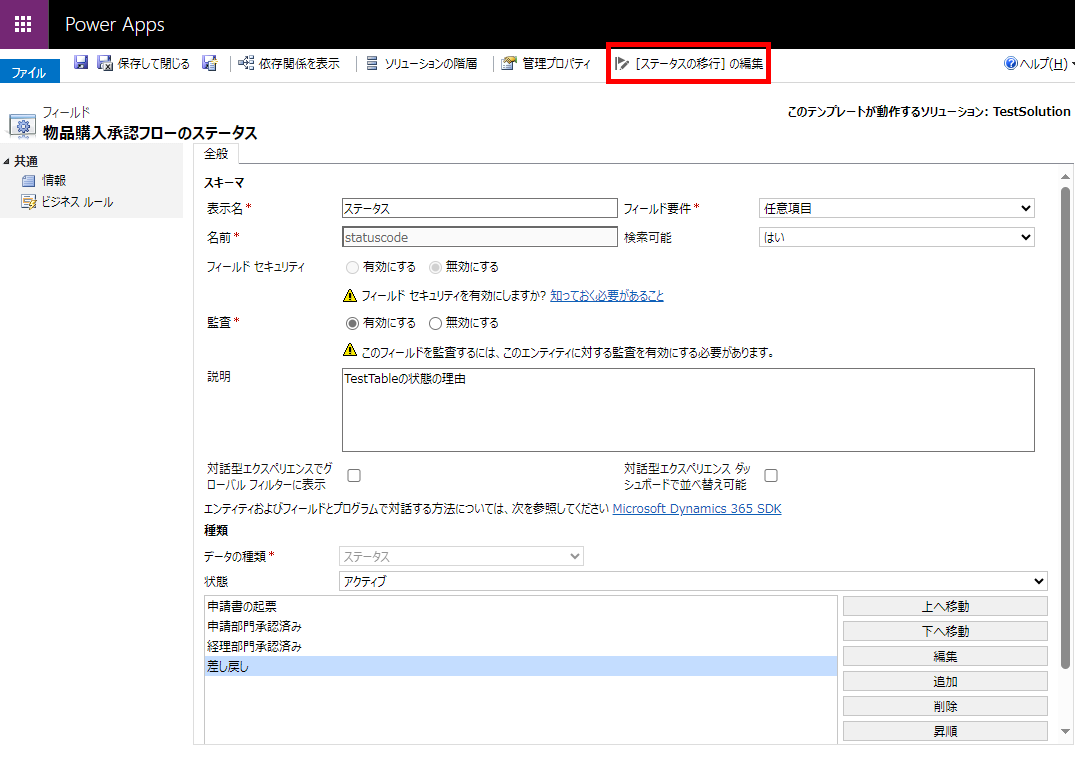Open the フィールド要件 dropdown
Viewport: 1075px width, 757px height.
pos(897,208)
